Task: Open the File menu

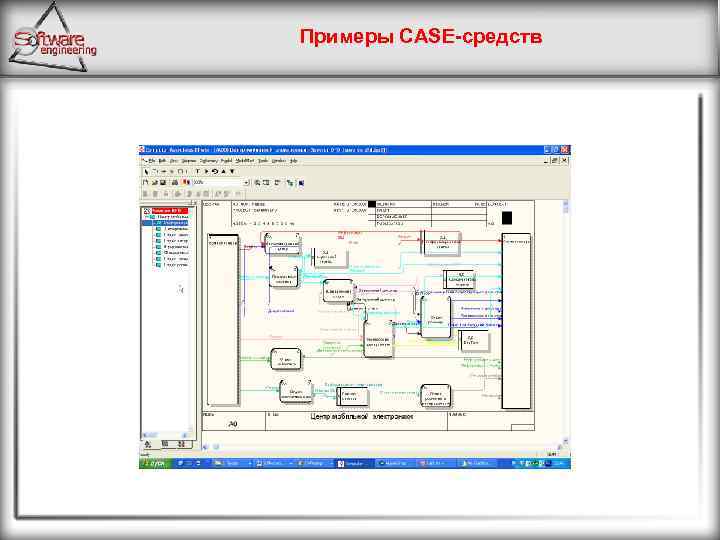Action: [152, 161]
